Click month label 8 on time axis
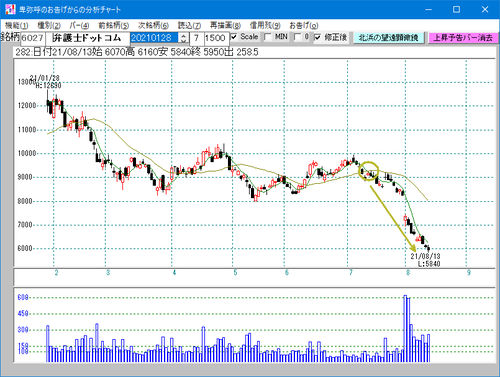 pyautogui.click(x=408, y=273)
